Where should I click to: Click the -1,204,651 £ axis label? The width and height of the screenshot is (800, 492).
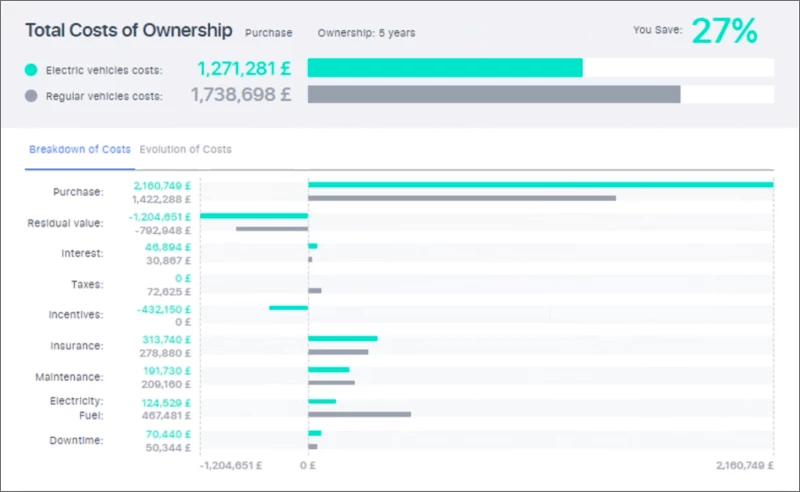click(x=231, y=465)
